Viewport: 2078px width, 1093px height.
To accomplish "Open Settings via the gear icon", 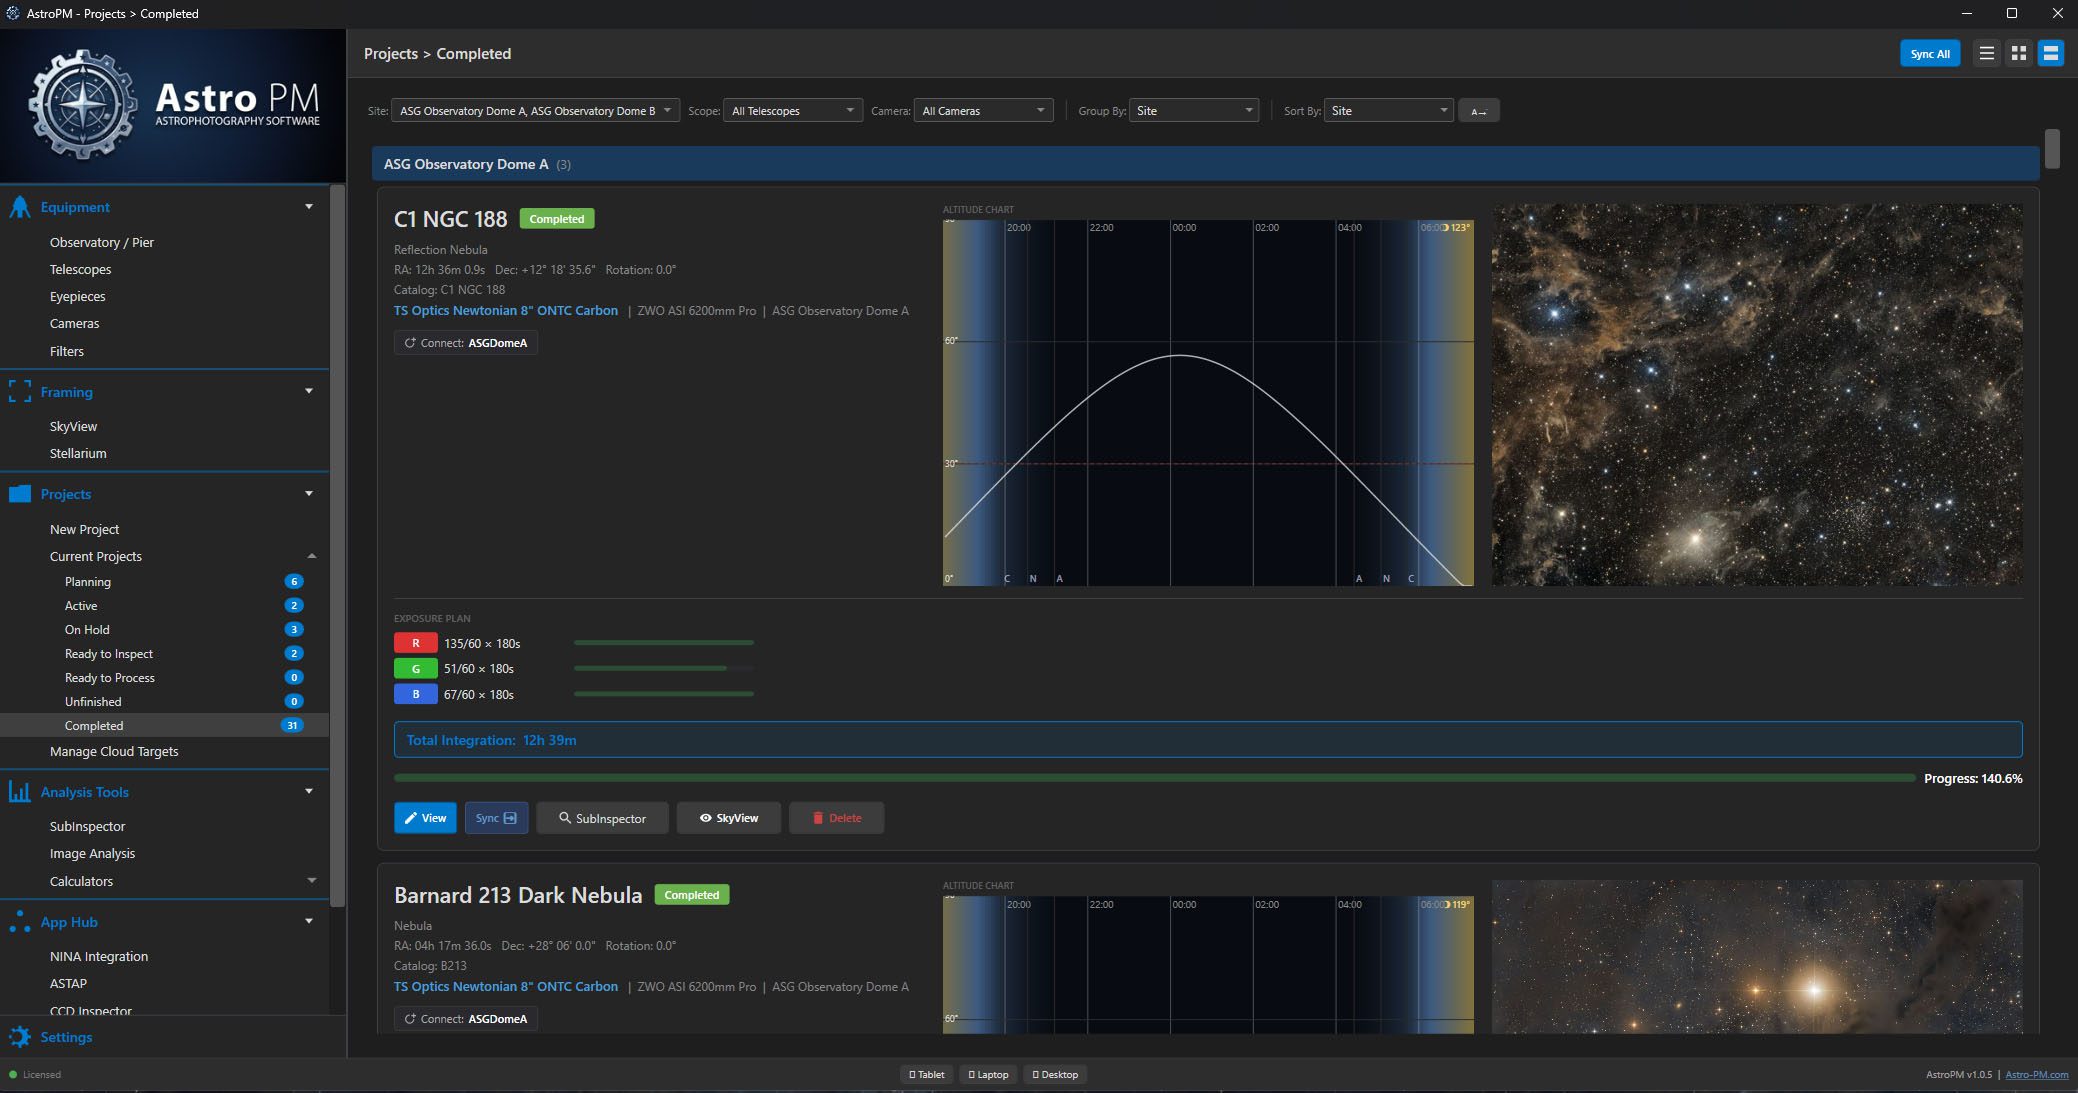I will [x=19, y=1037].
